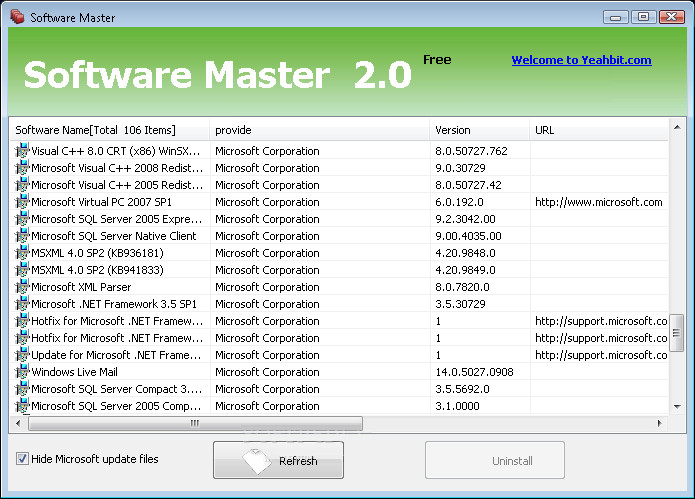Click the icon beside Microsoft Visual C++ 2005 Redist
695x499 pixels.
[22, 185]
